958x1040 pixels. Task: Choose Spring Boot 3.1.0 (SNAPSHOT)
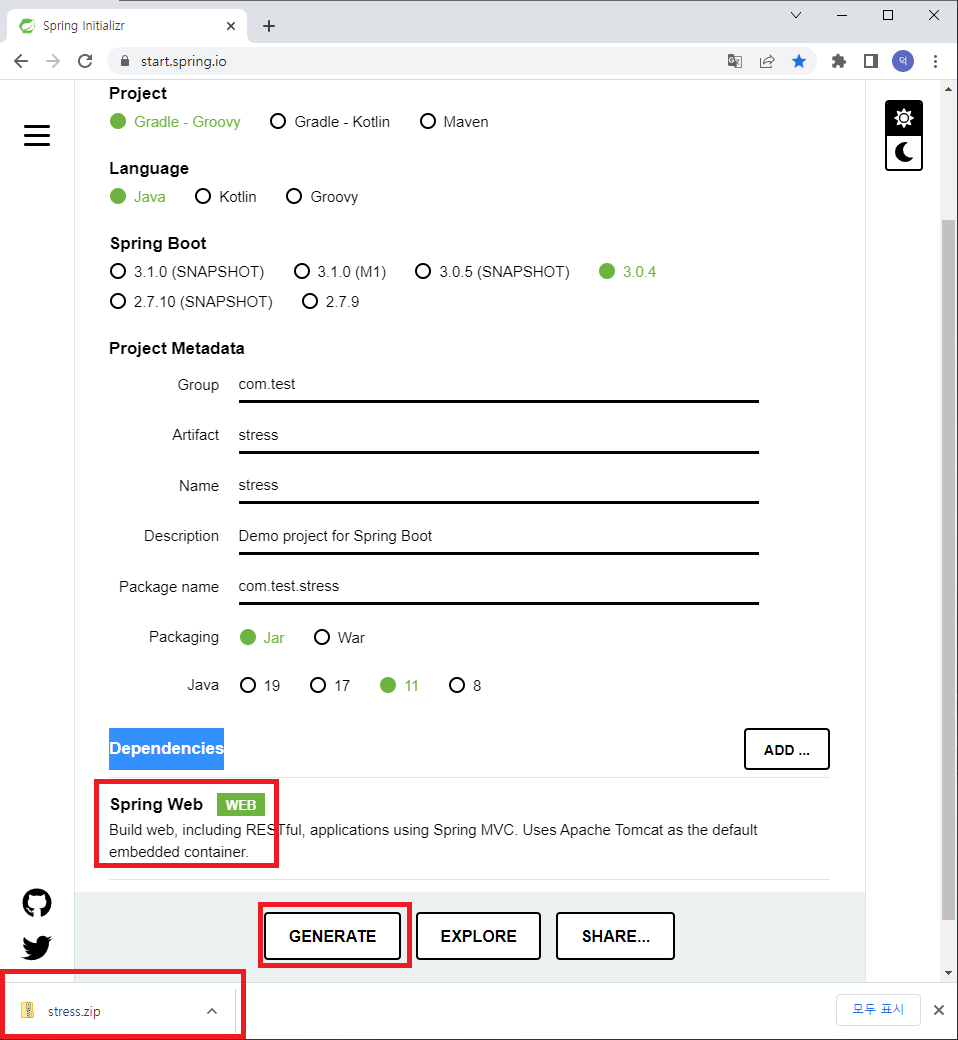coord(187,271)
